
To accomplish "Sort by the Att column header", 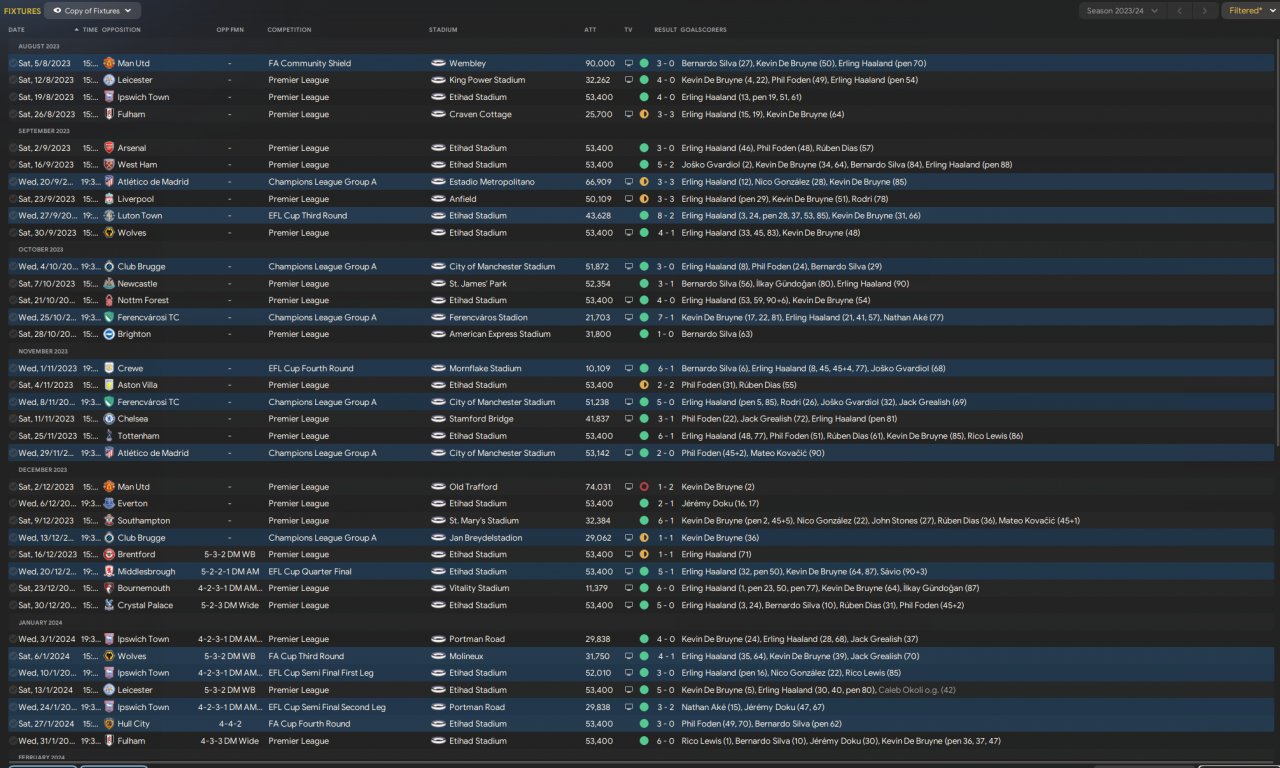I will click(590, 30).
